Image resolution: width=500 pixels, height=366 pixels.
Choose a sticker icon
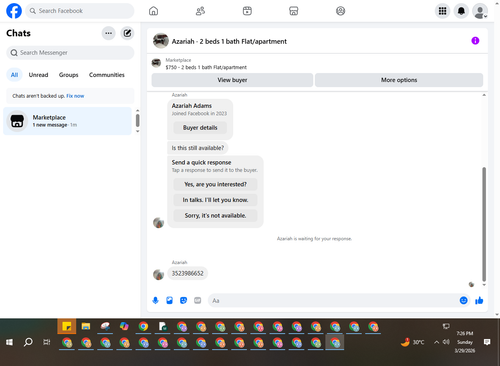click(x=183, y=300)
